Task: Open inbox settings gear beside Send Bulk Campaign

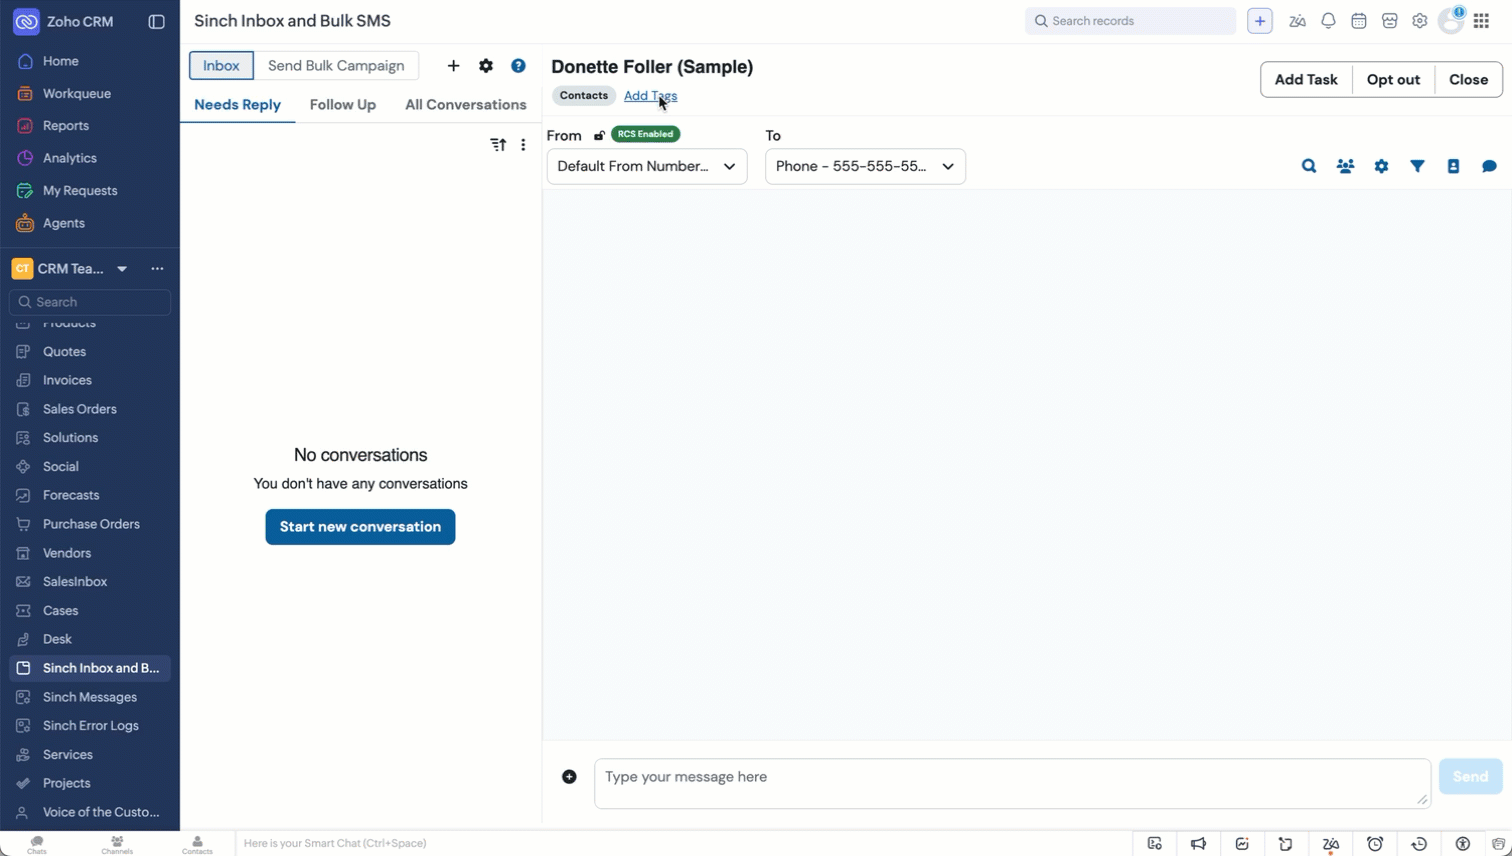Action: tap(486, 66)
